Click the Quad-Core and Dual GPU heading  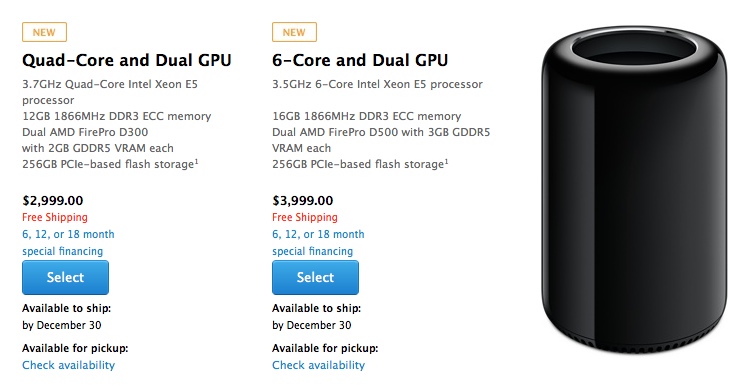click(127, 60)
